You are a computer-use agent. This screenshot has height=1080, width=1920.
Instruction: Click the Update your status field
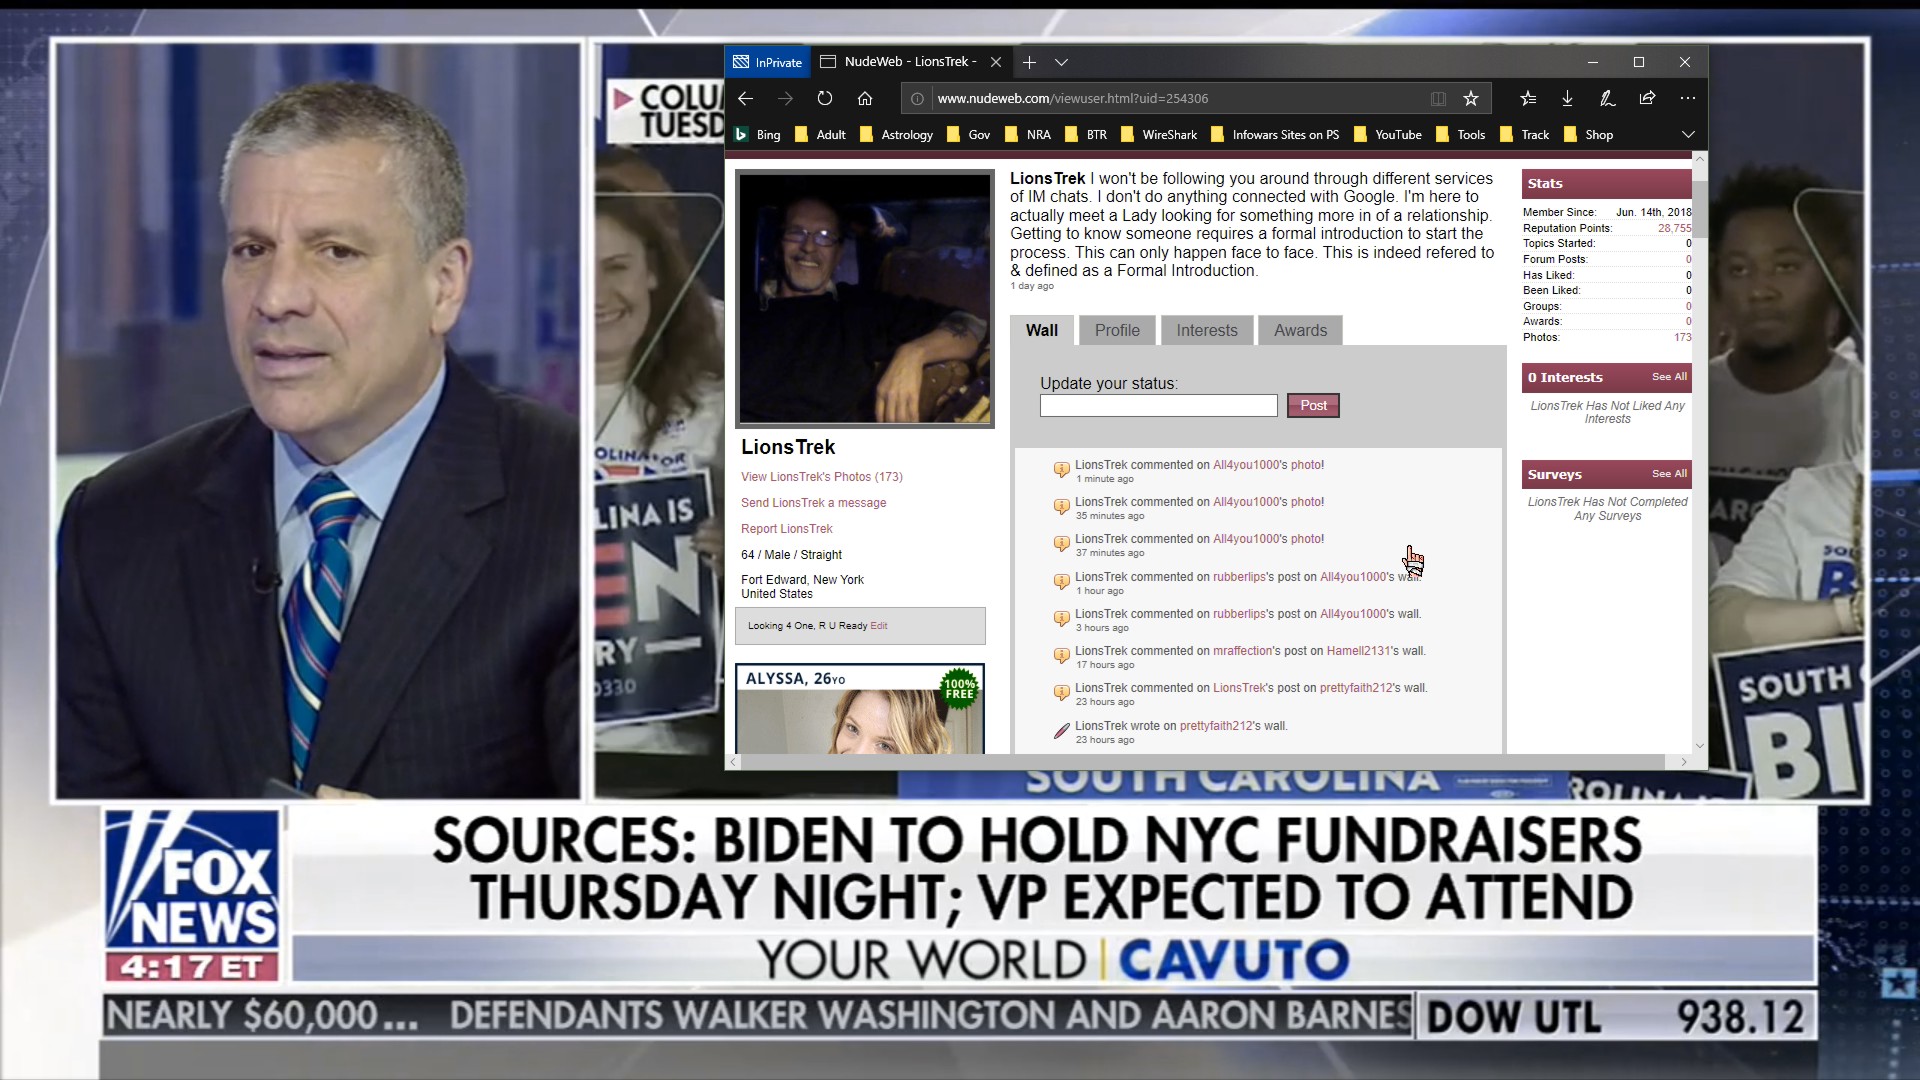1158,405
